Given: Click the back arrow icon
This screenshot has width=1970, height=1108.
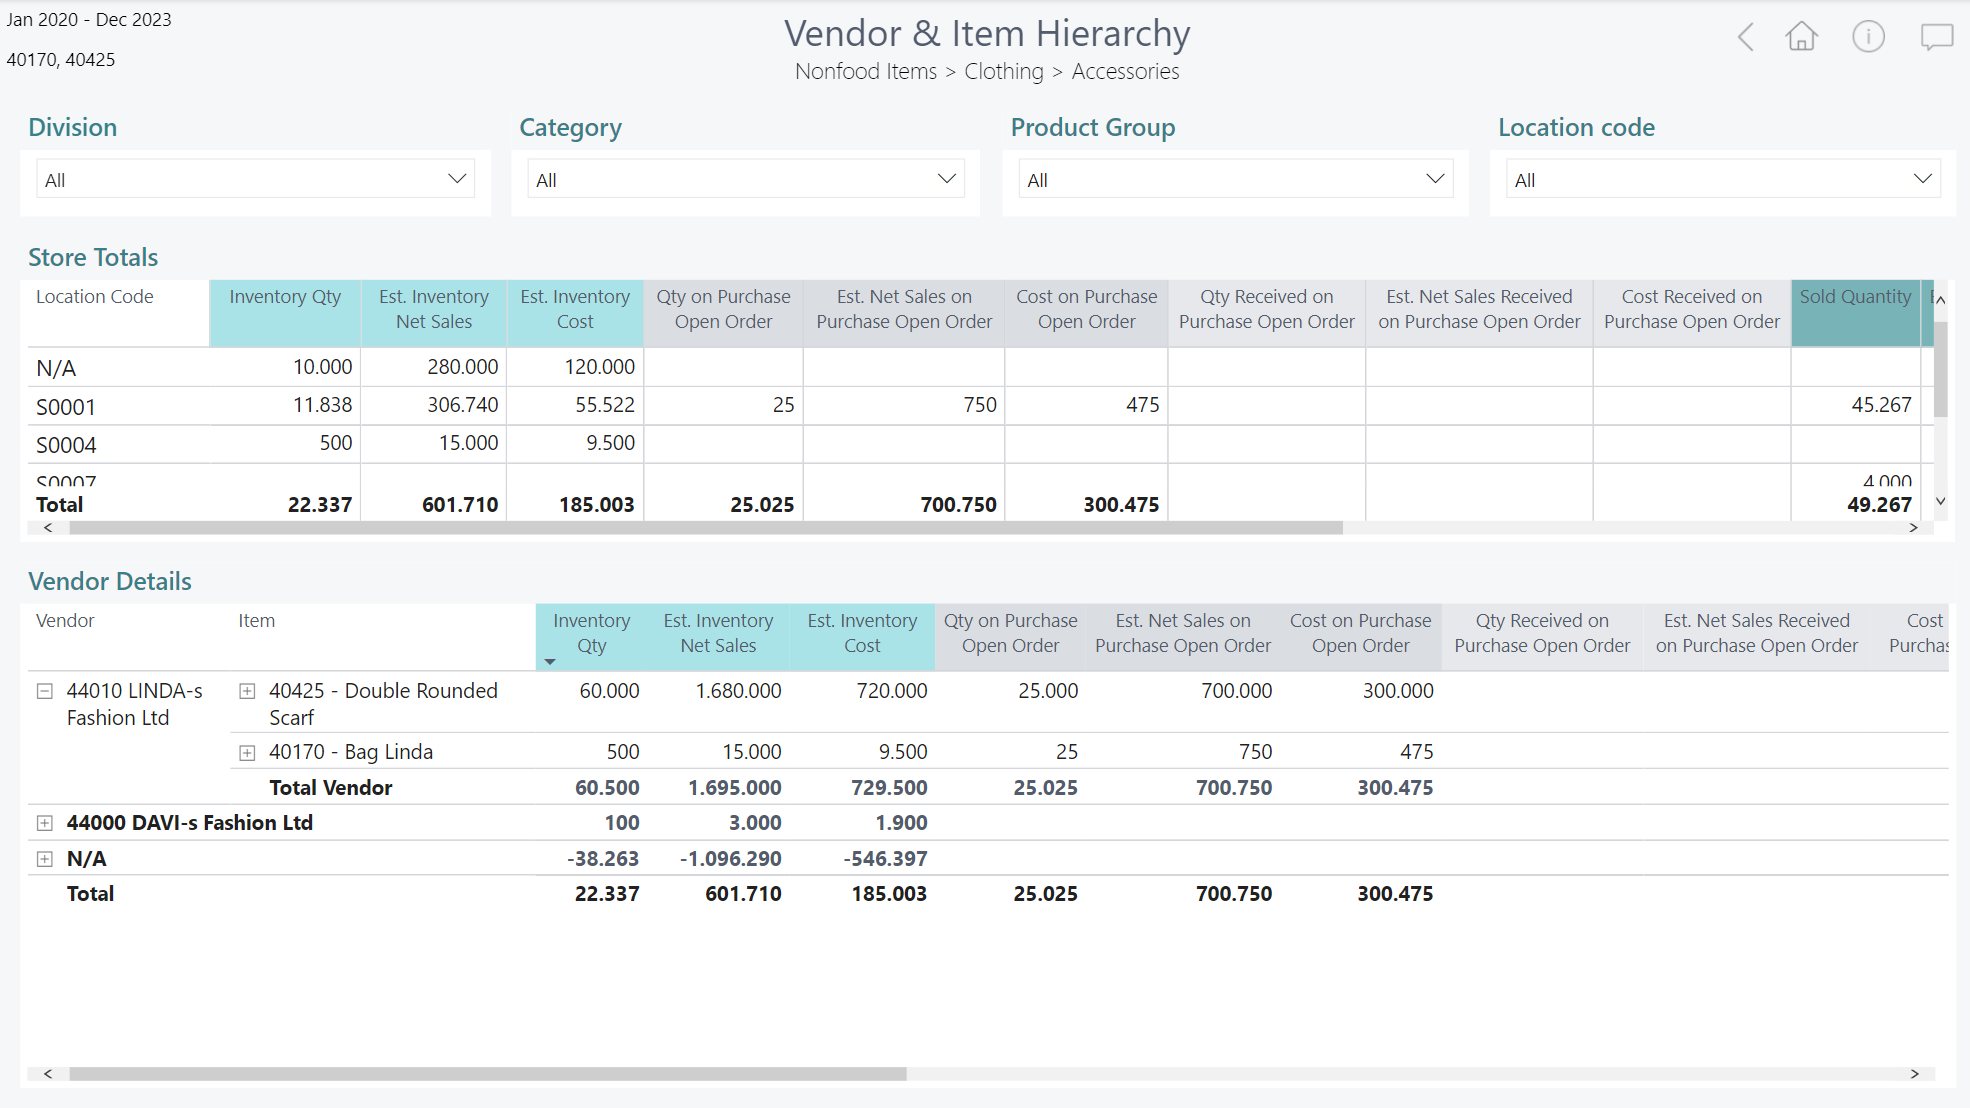Looking at the screenshot, I should (1746, 38).
